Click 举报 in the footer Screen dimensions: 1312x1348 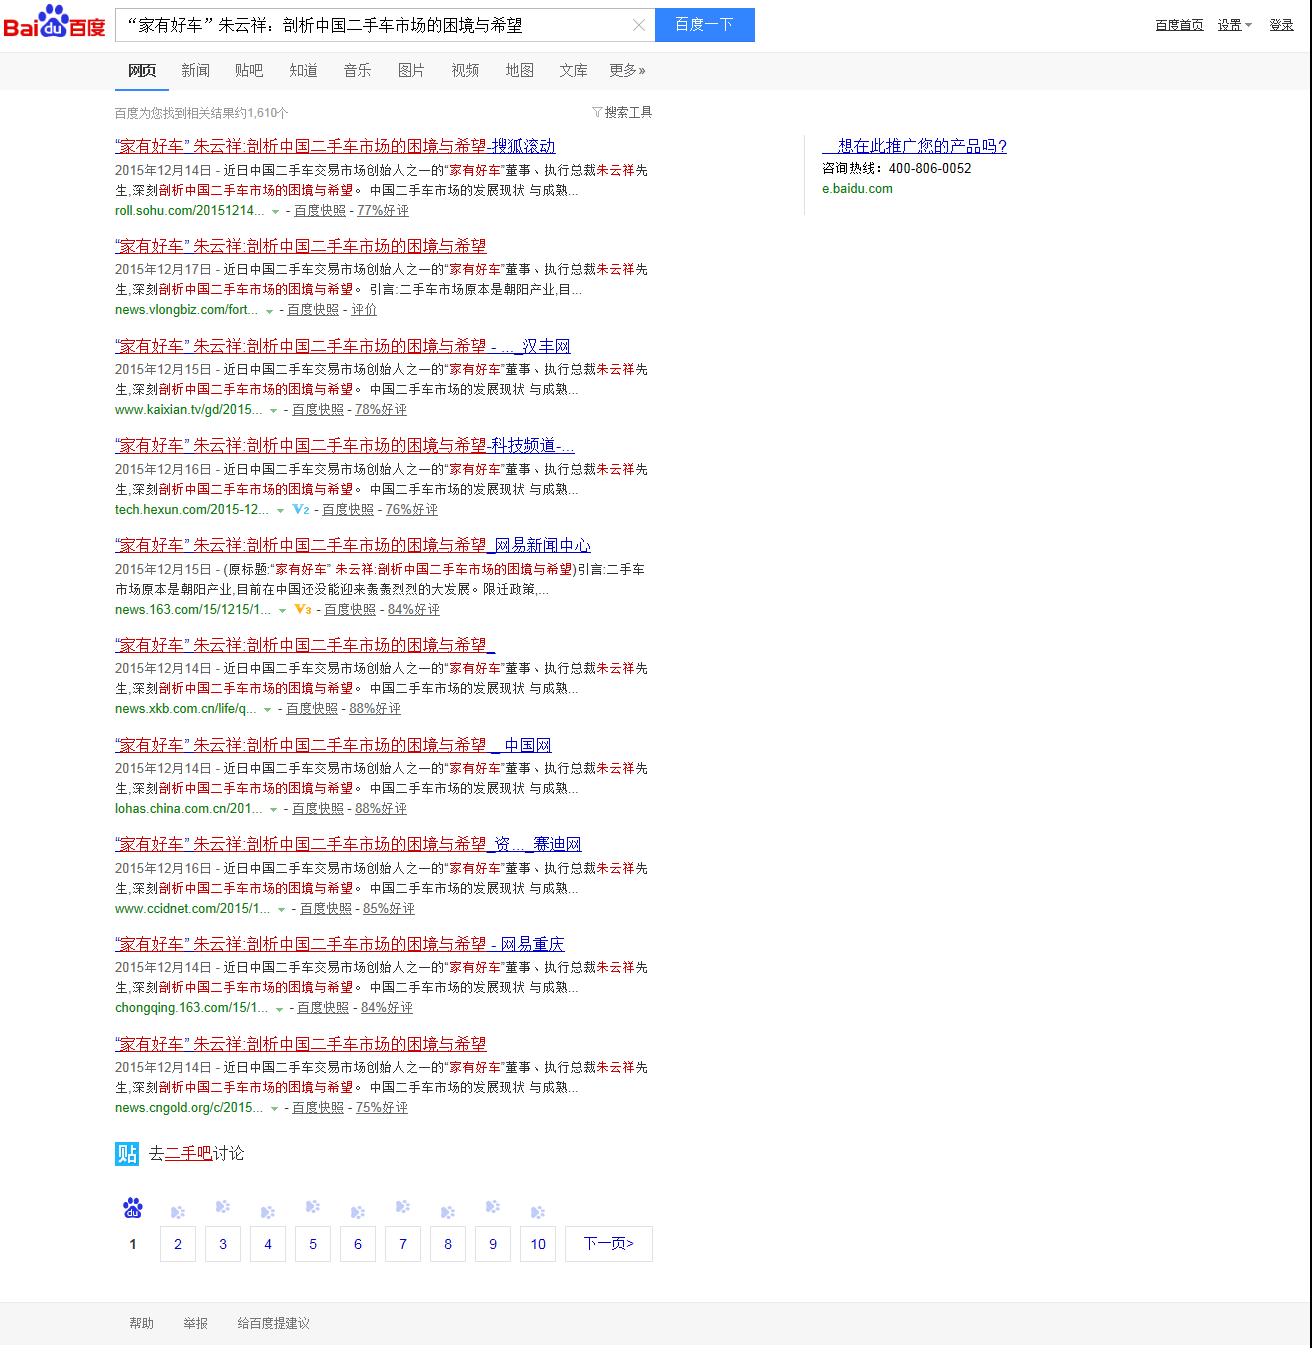[x=195, y=1324]
